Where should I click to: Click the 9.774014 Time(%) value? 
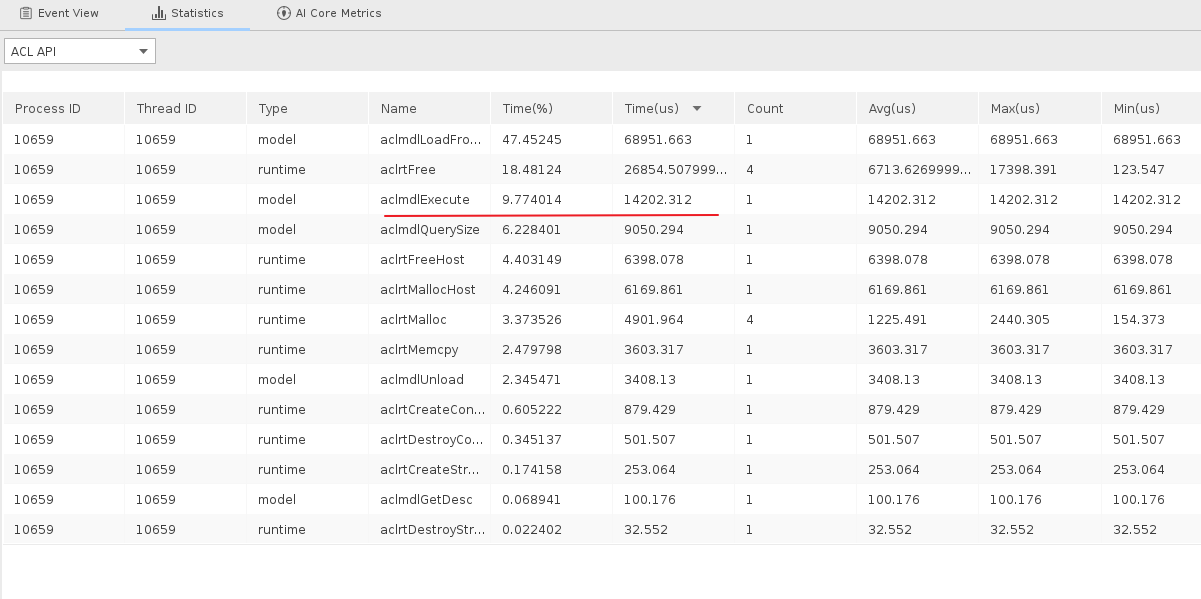532,200
